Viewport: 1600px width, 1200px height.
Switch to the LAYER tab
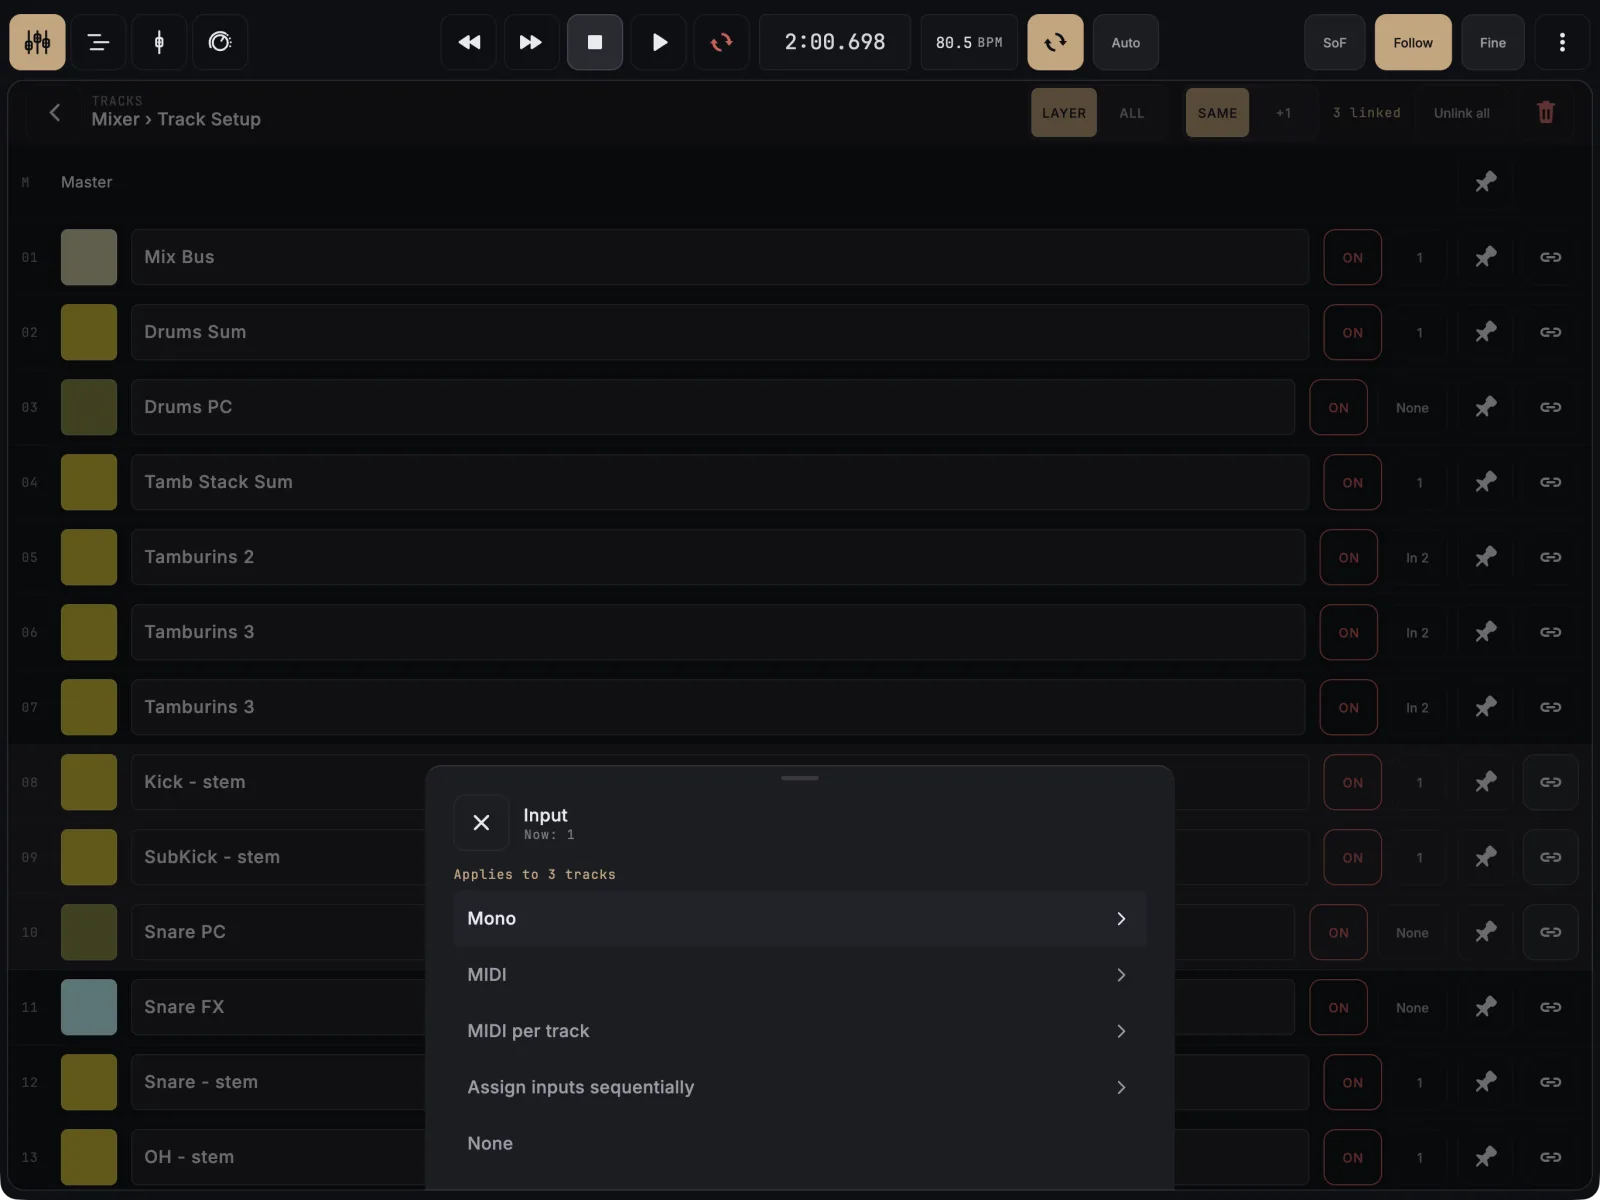click(1064, 112)
